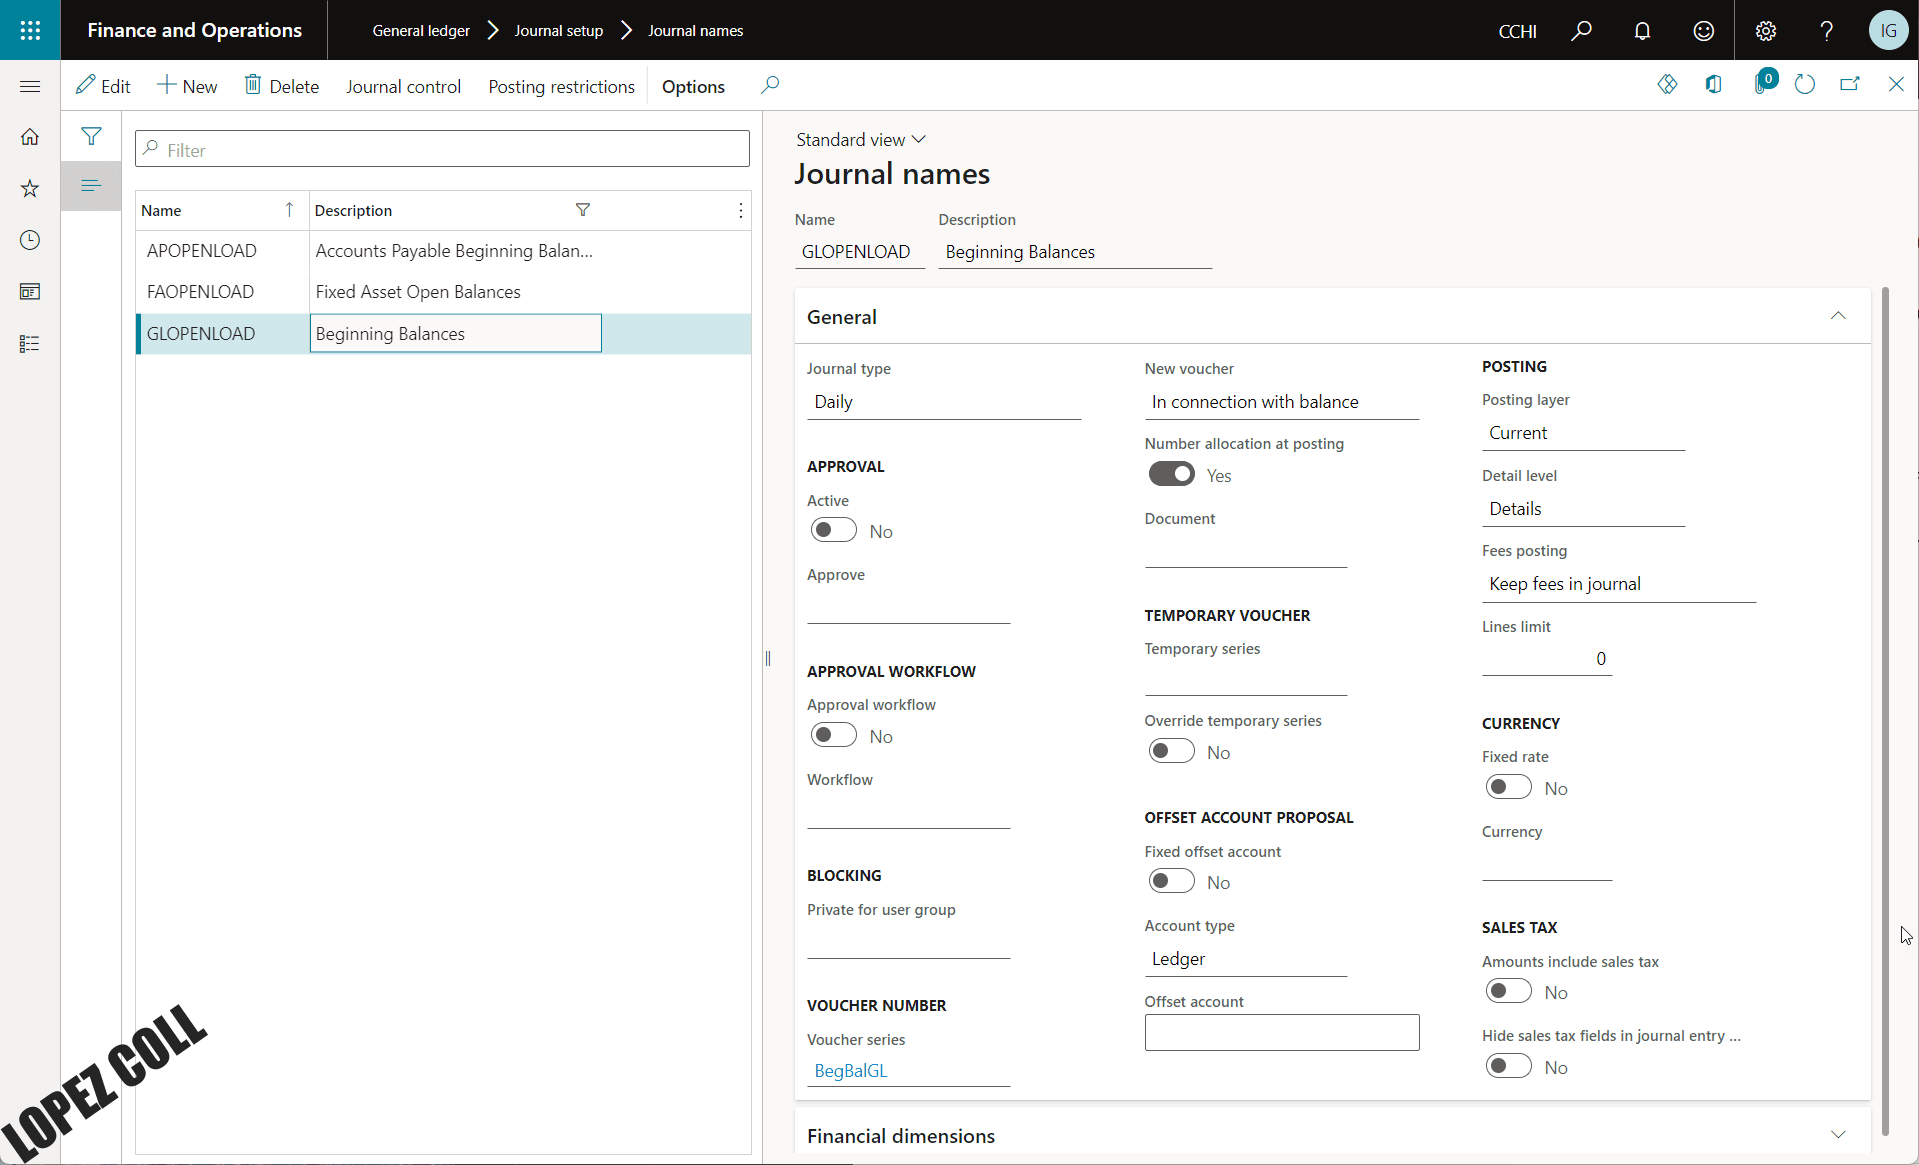Open the Options menu tab
Image resolution: width=1919 pixels, height=1165 pixels.
coord(693,87)
